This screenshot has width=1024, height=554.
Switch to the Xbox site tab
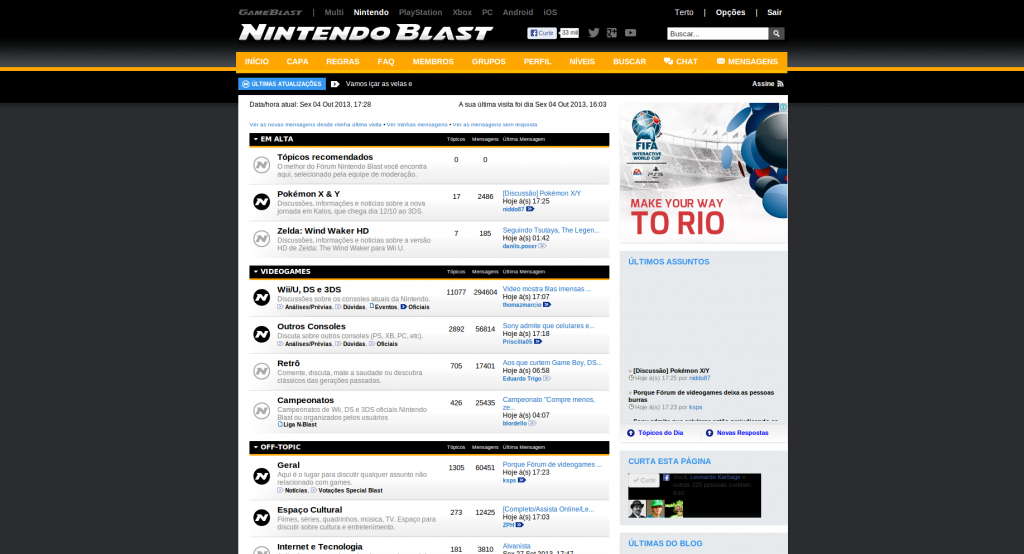click(x=462, y=12)
